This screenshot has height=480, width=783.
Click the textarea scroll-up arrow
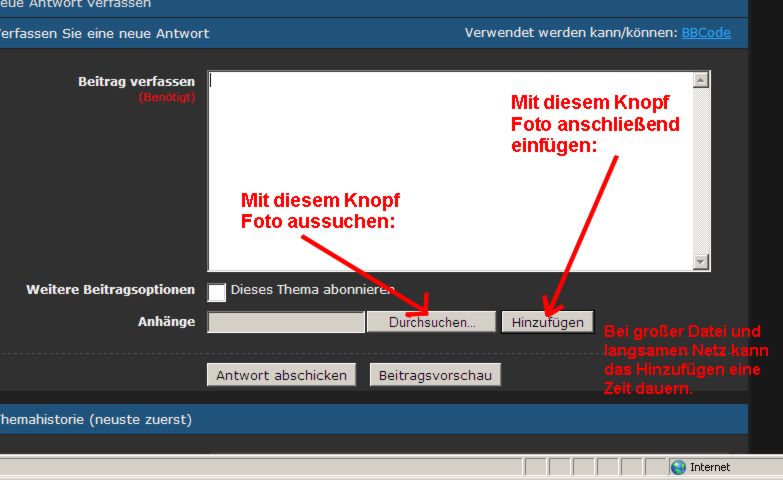(700, 80)
